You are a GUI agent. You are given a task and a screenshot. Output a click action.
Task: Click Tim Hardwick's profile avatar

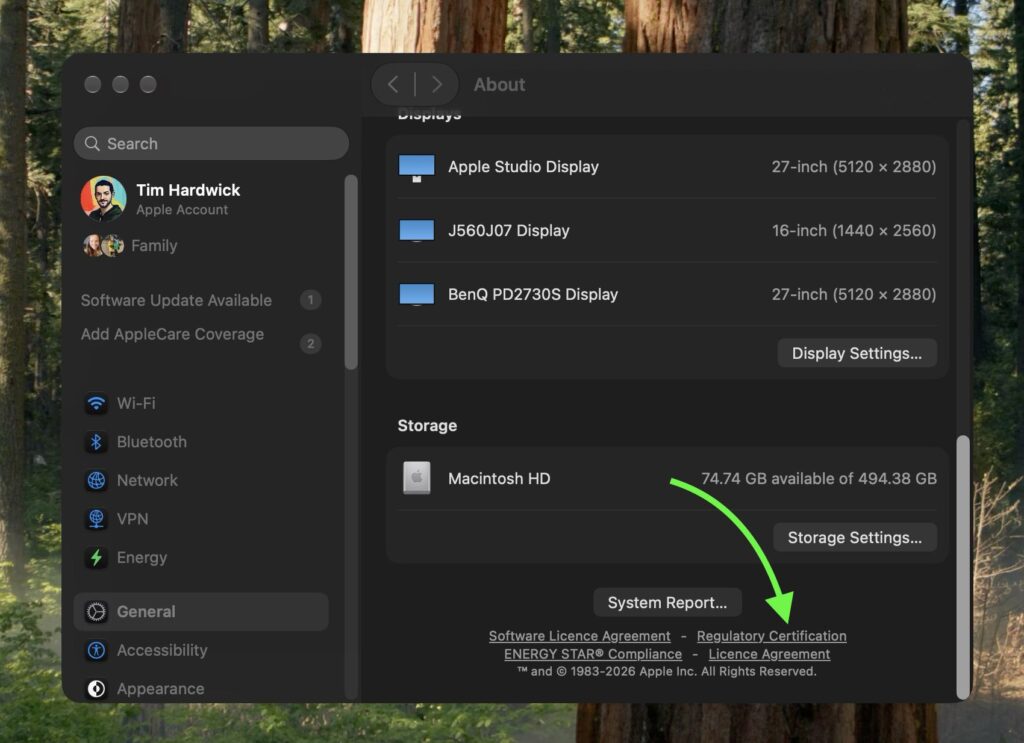pos(103,198)
